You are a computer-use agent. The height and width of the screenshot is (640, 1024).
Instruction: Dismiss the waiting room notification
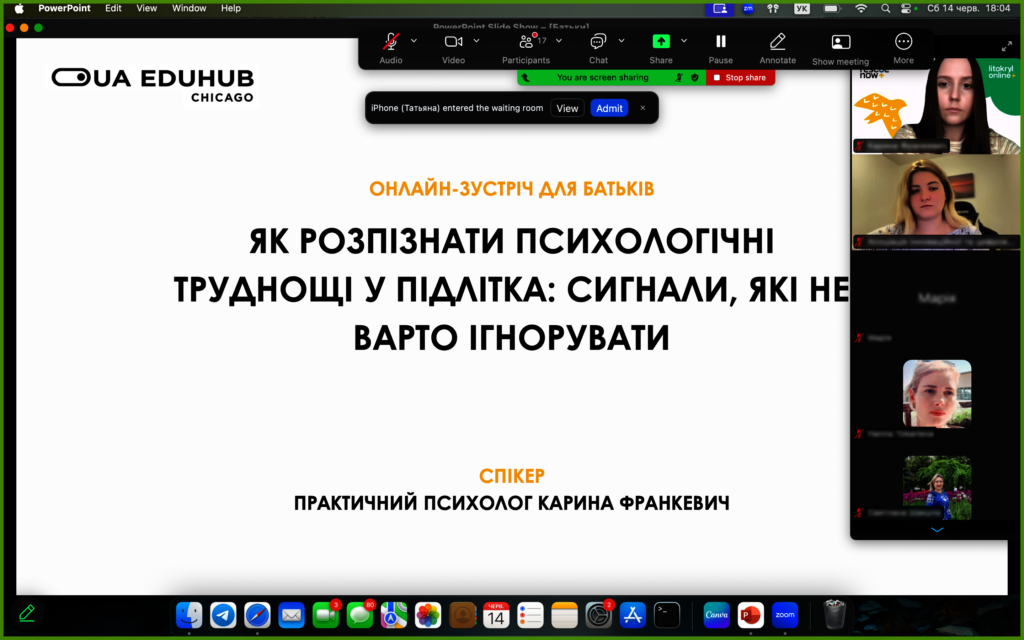point(643,108)
